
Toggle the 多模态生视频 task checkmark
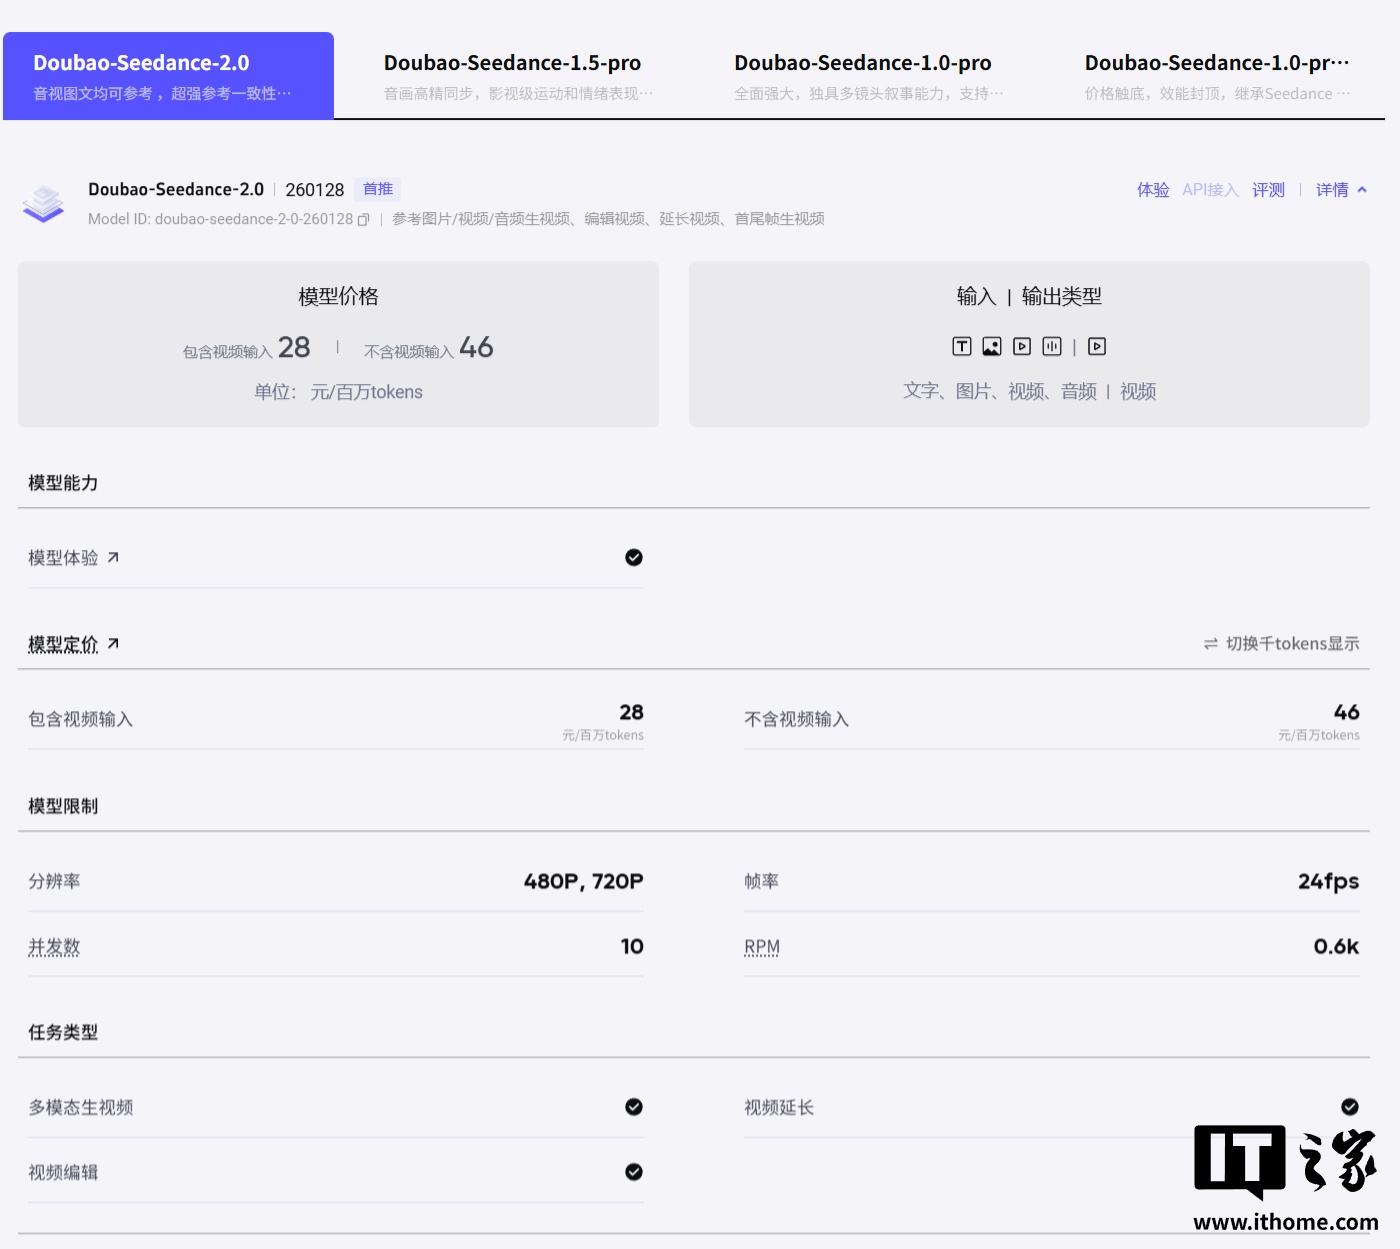[633, 1107]
